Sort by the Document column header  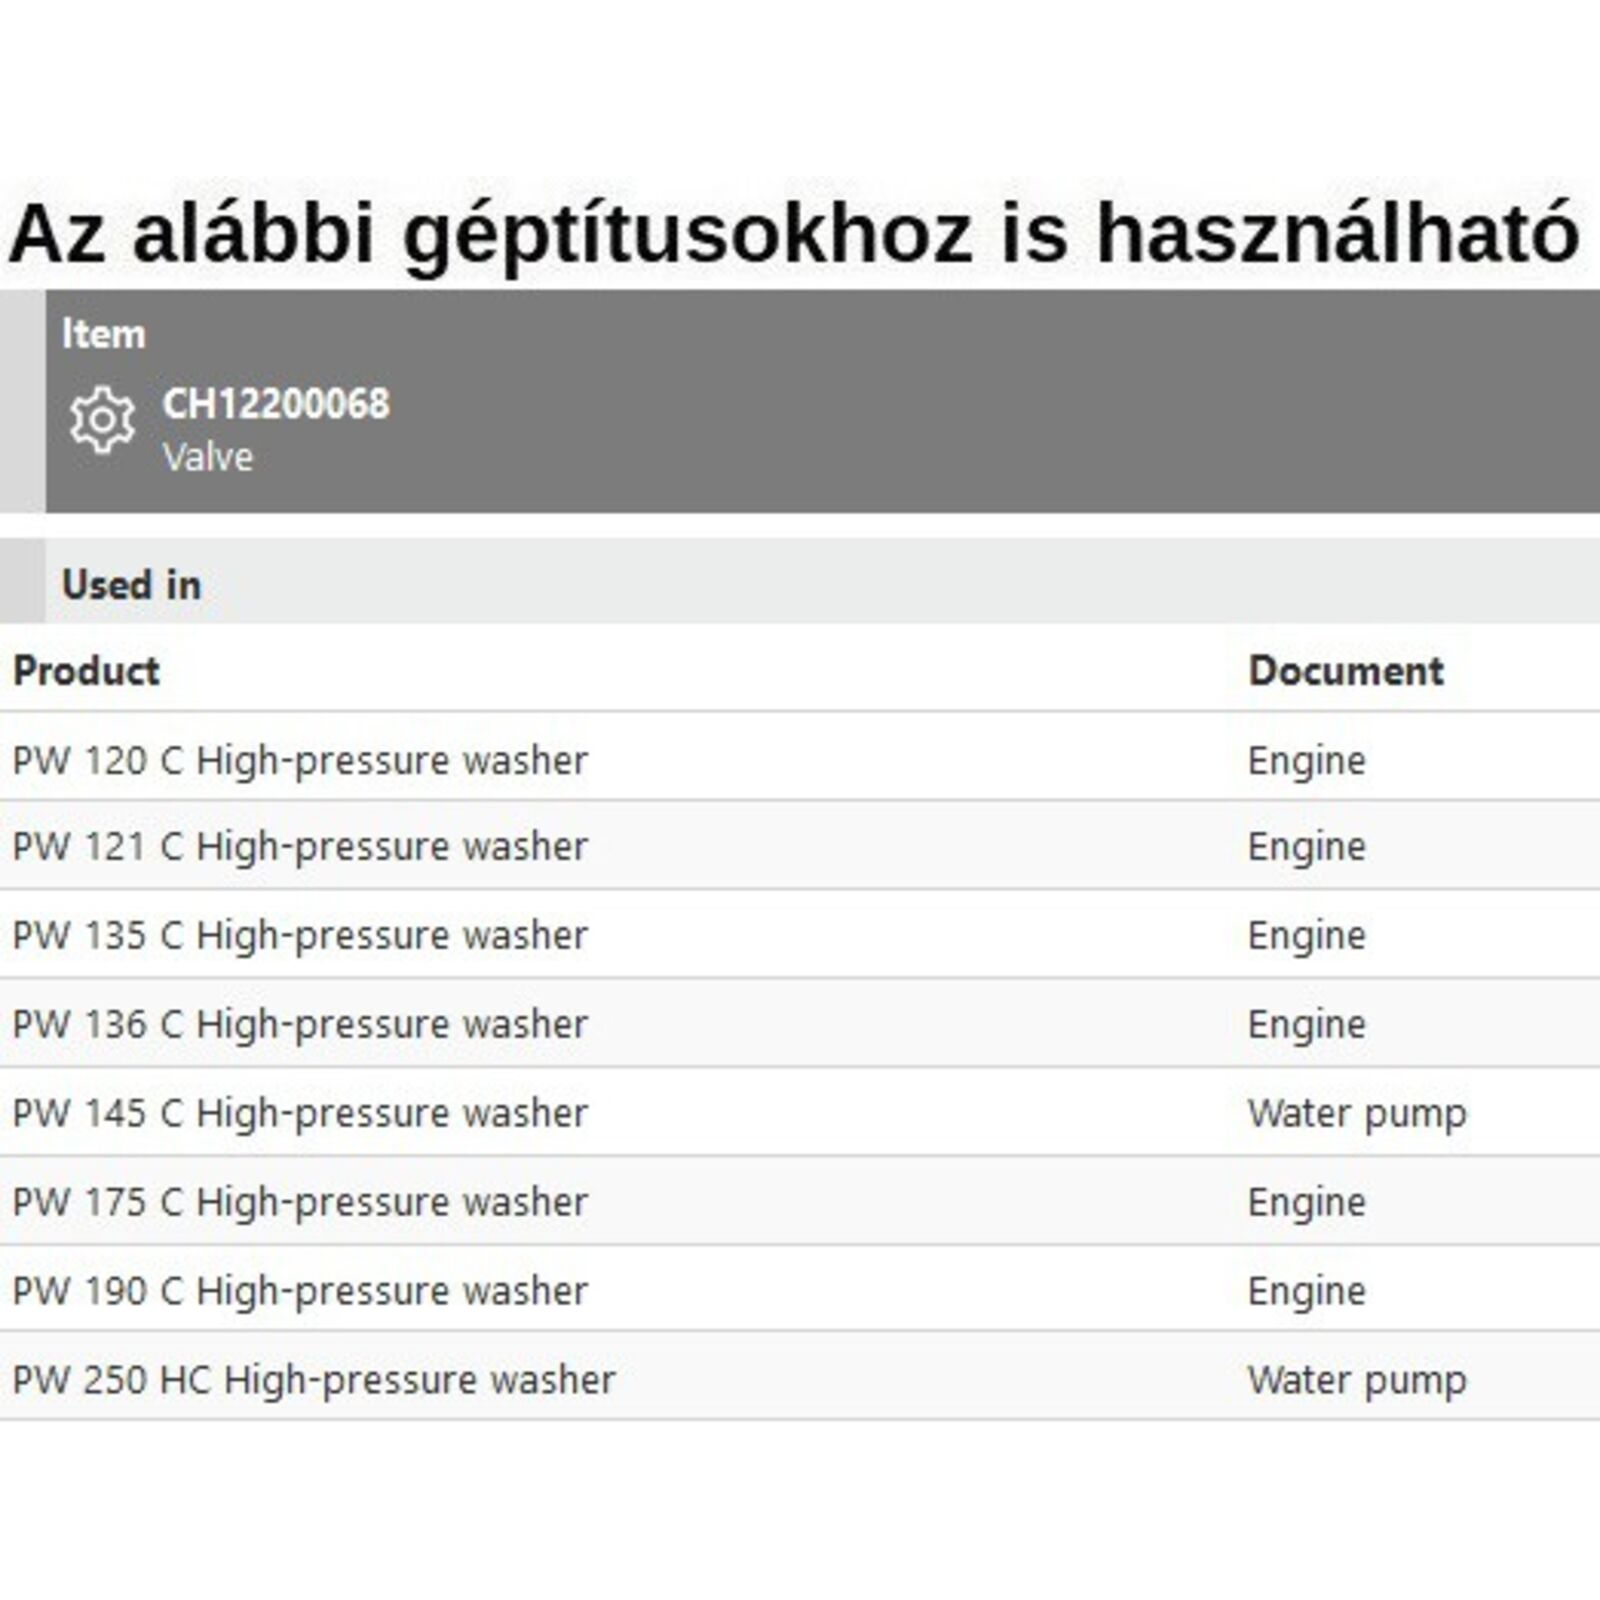click(x=1345, y=671)
